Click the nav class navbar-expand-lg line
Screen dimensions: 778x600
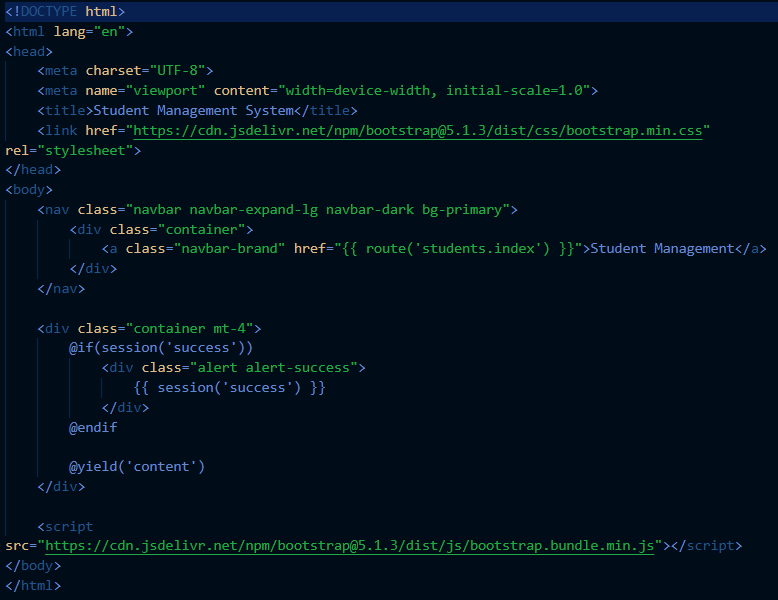[x=277, y=210]
